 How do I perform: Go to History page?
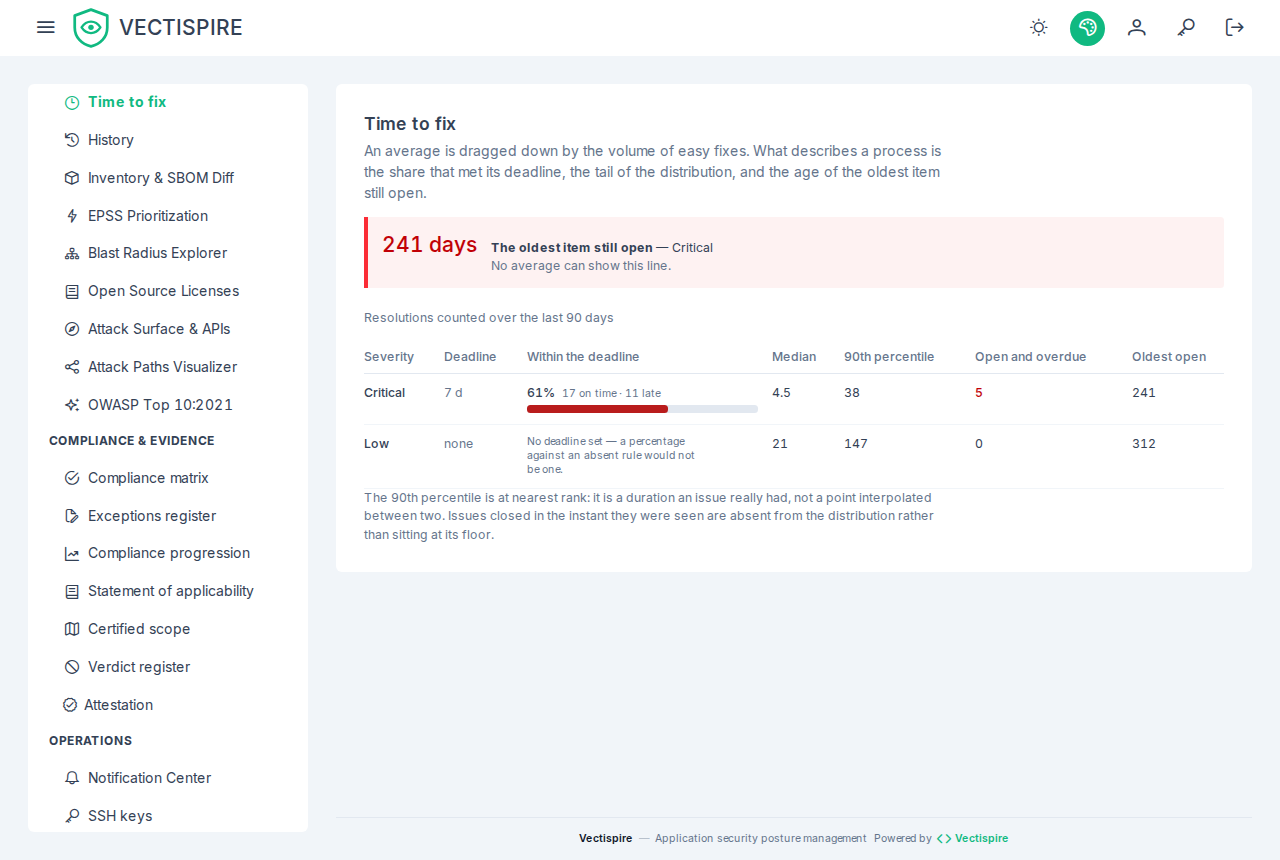pyautogui.click(x=168, y=140)
